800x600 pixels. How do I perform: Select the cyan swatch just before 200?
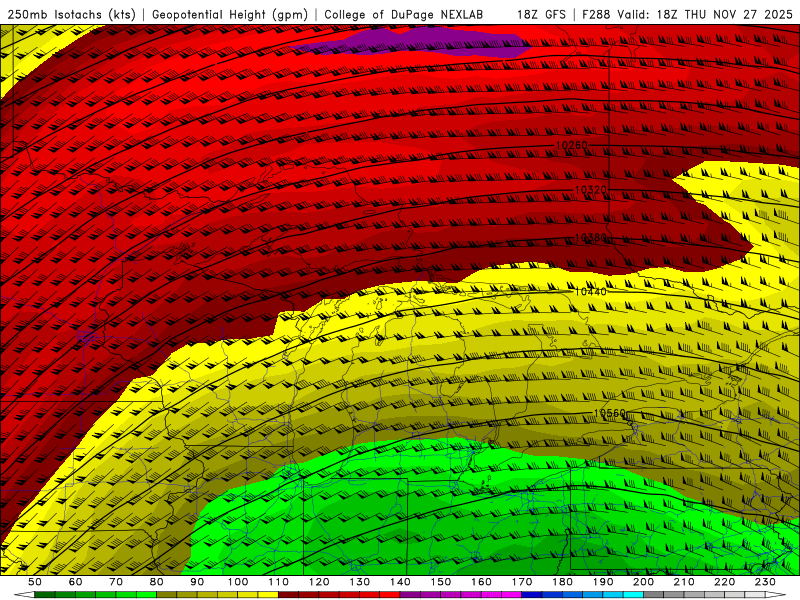(x=634, y=595)
